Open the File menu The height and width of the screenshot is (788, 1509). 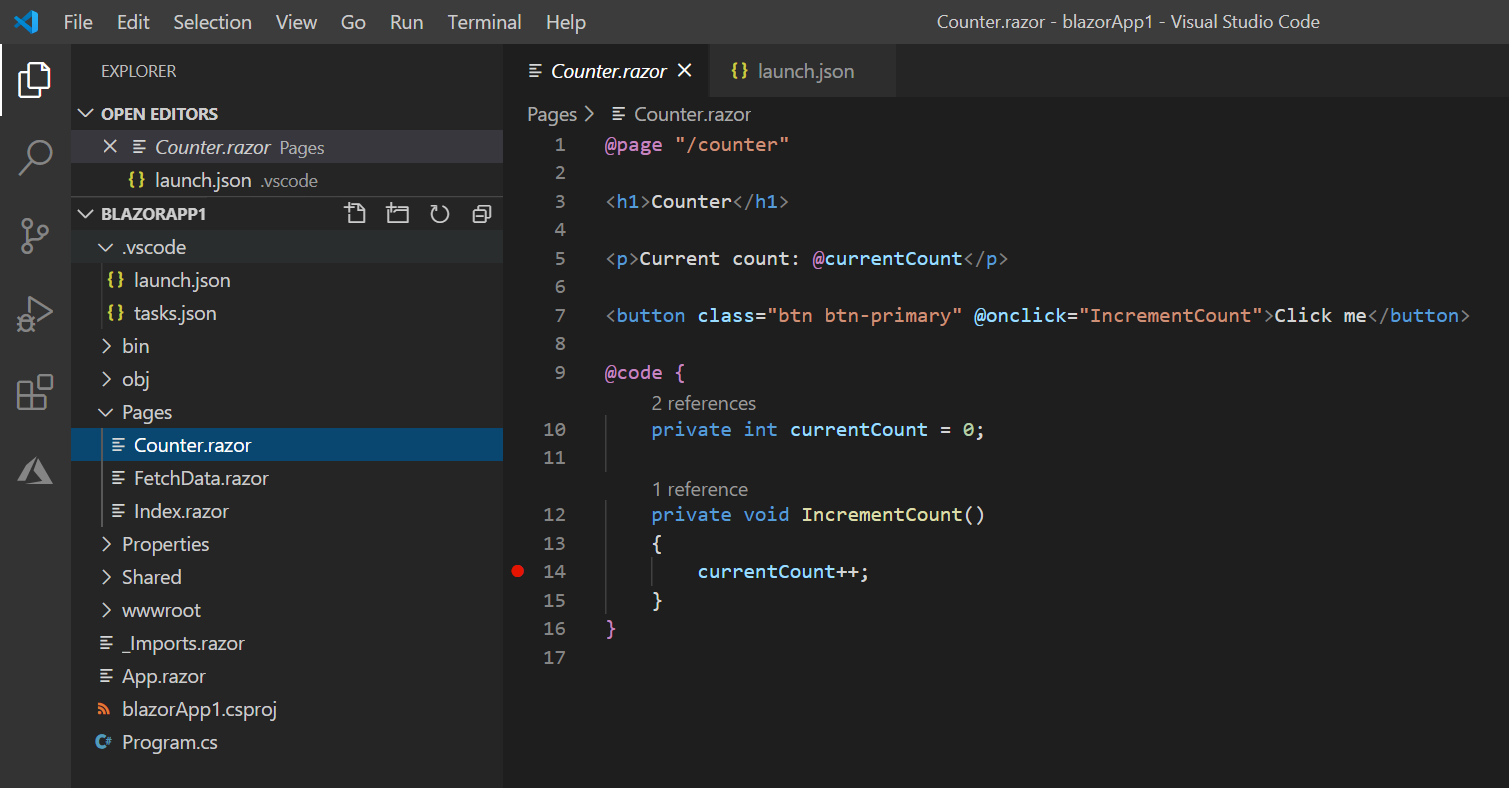[78, 22]
